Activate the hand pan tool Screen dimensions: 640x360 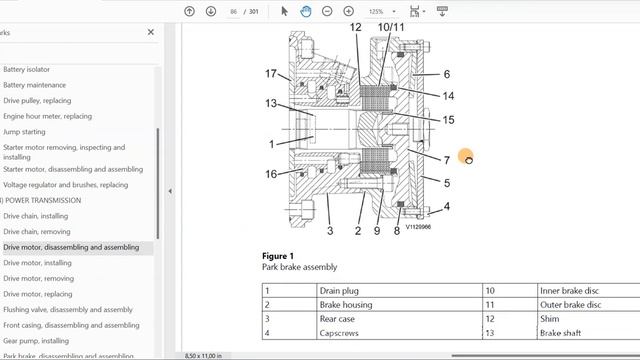(306, 11)
